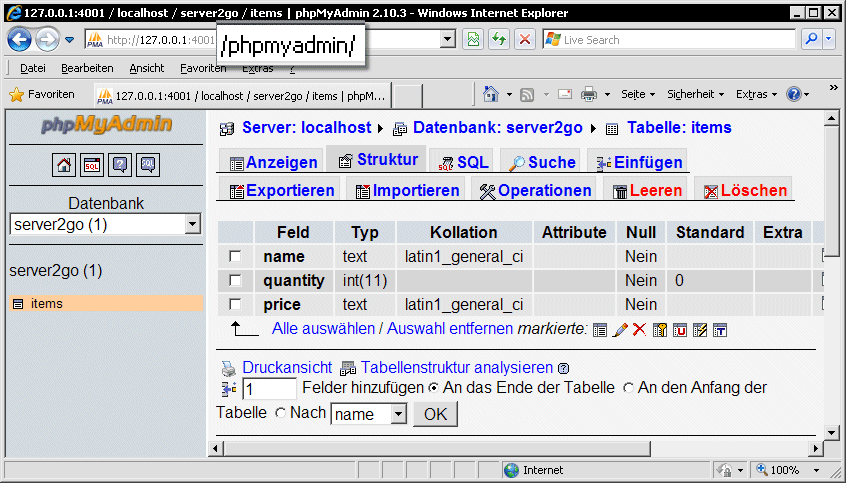Viewport: 846px width, 483px height.
Task: Open the search provider dropdown arrow
Action: click(830, 39)
